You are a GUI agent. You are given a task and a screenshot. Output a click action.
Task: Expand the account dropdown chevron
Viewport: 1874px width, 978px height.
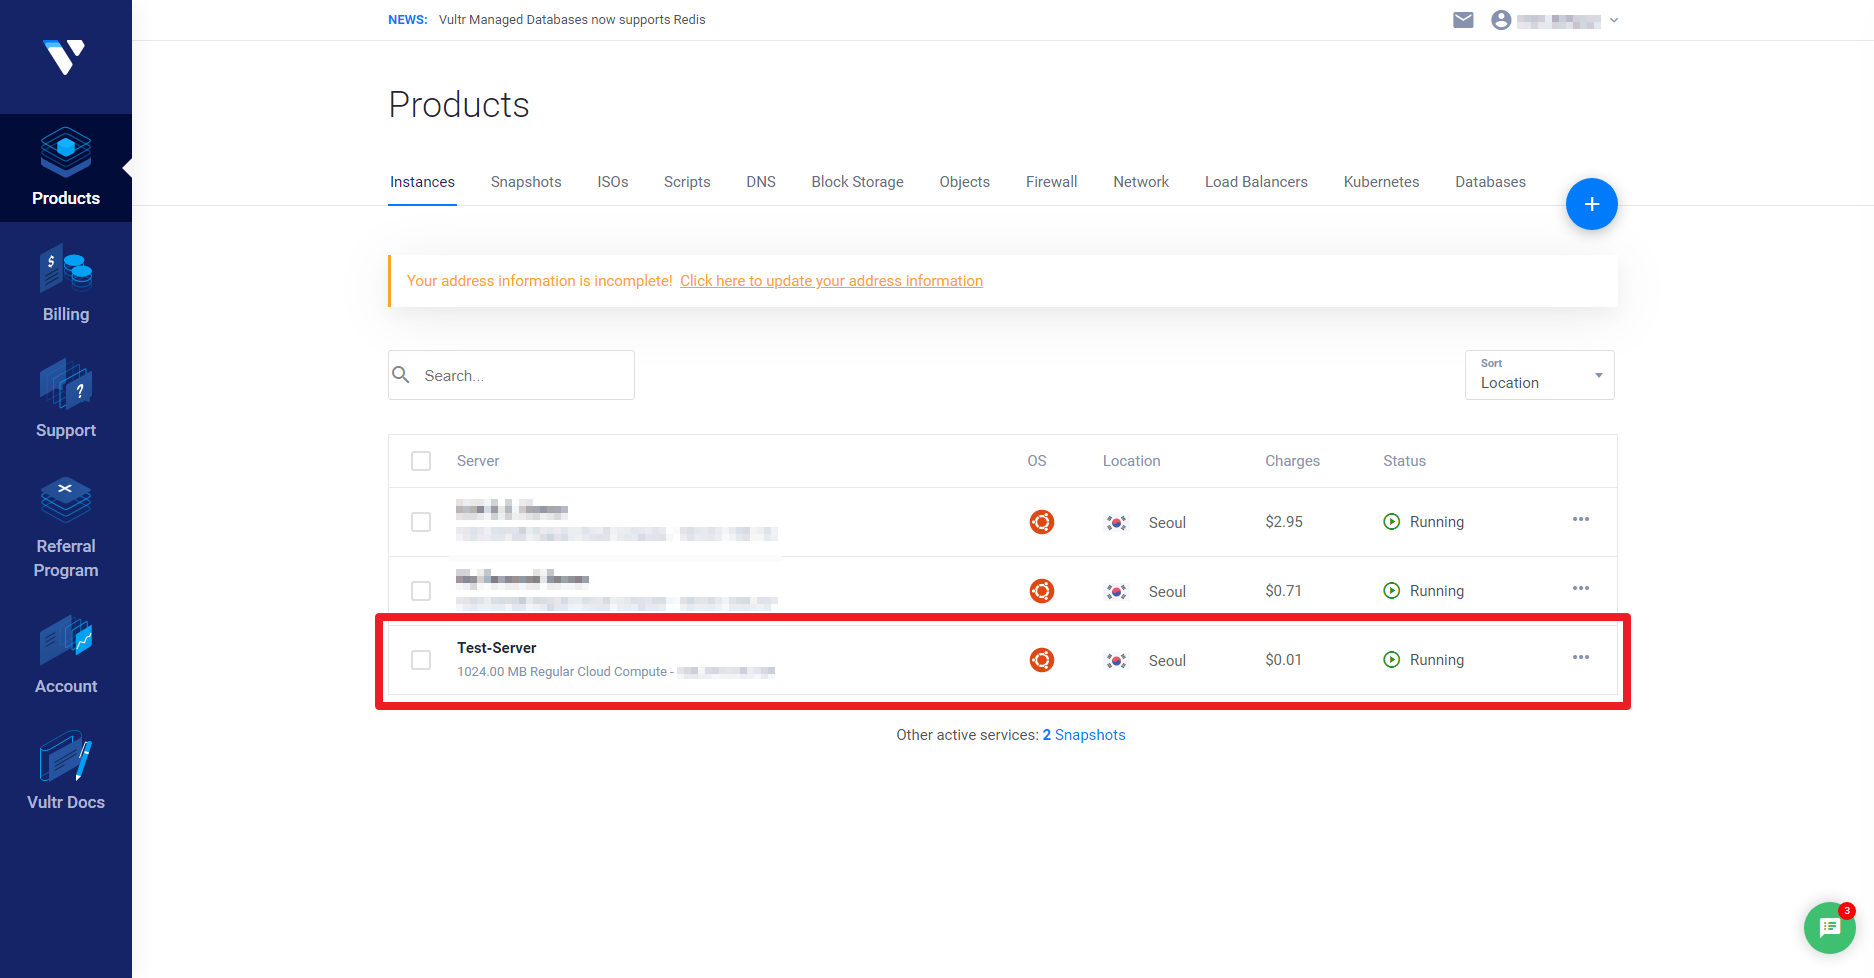tap(1614, 20)
